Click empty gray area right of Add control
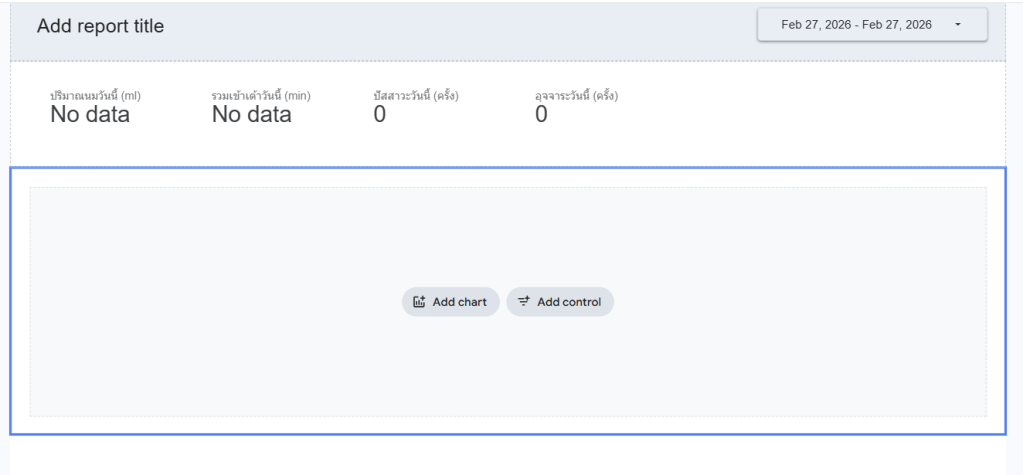Image resolution: width=1023 pixels, height=475 pixels. [800, 302]
